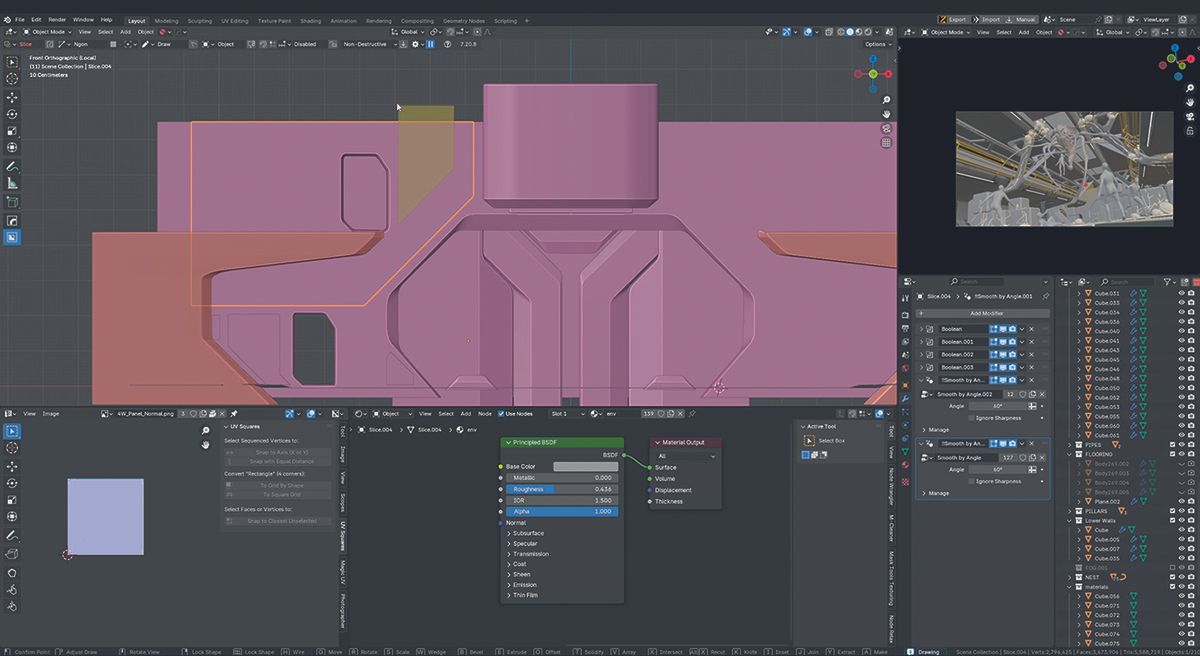Click the Import button in the top bar
Viewport: 1200px width, 656px height.
pos(988,19)
